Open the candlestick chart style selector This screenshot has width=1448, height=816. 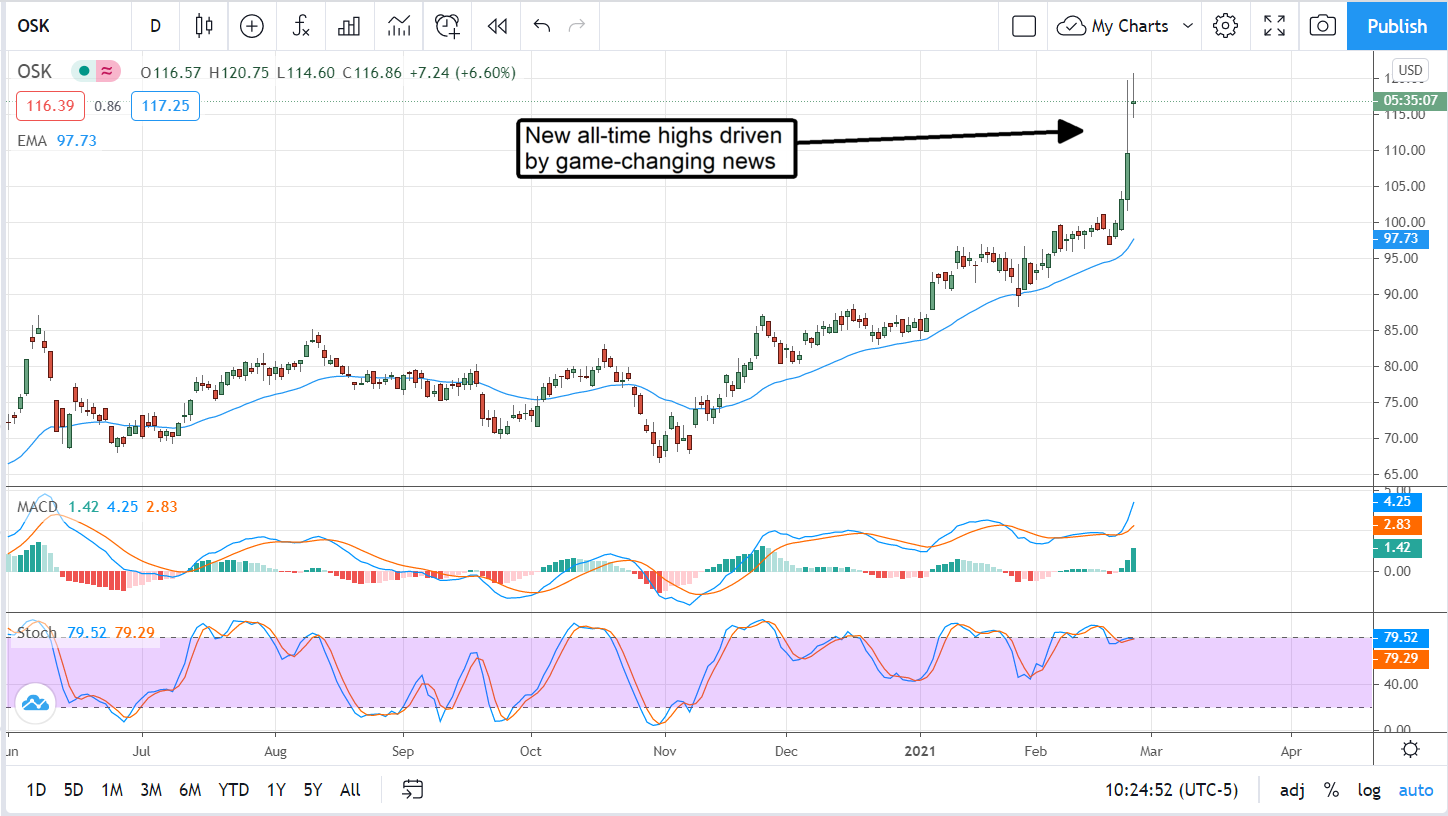click(204, 26)
